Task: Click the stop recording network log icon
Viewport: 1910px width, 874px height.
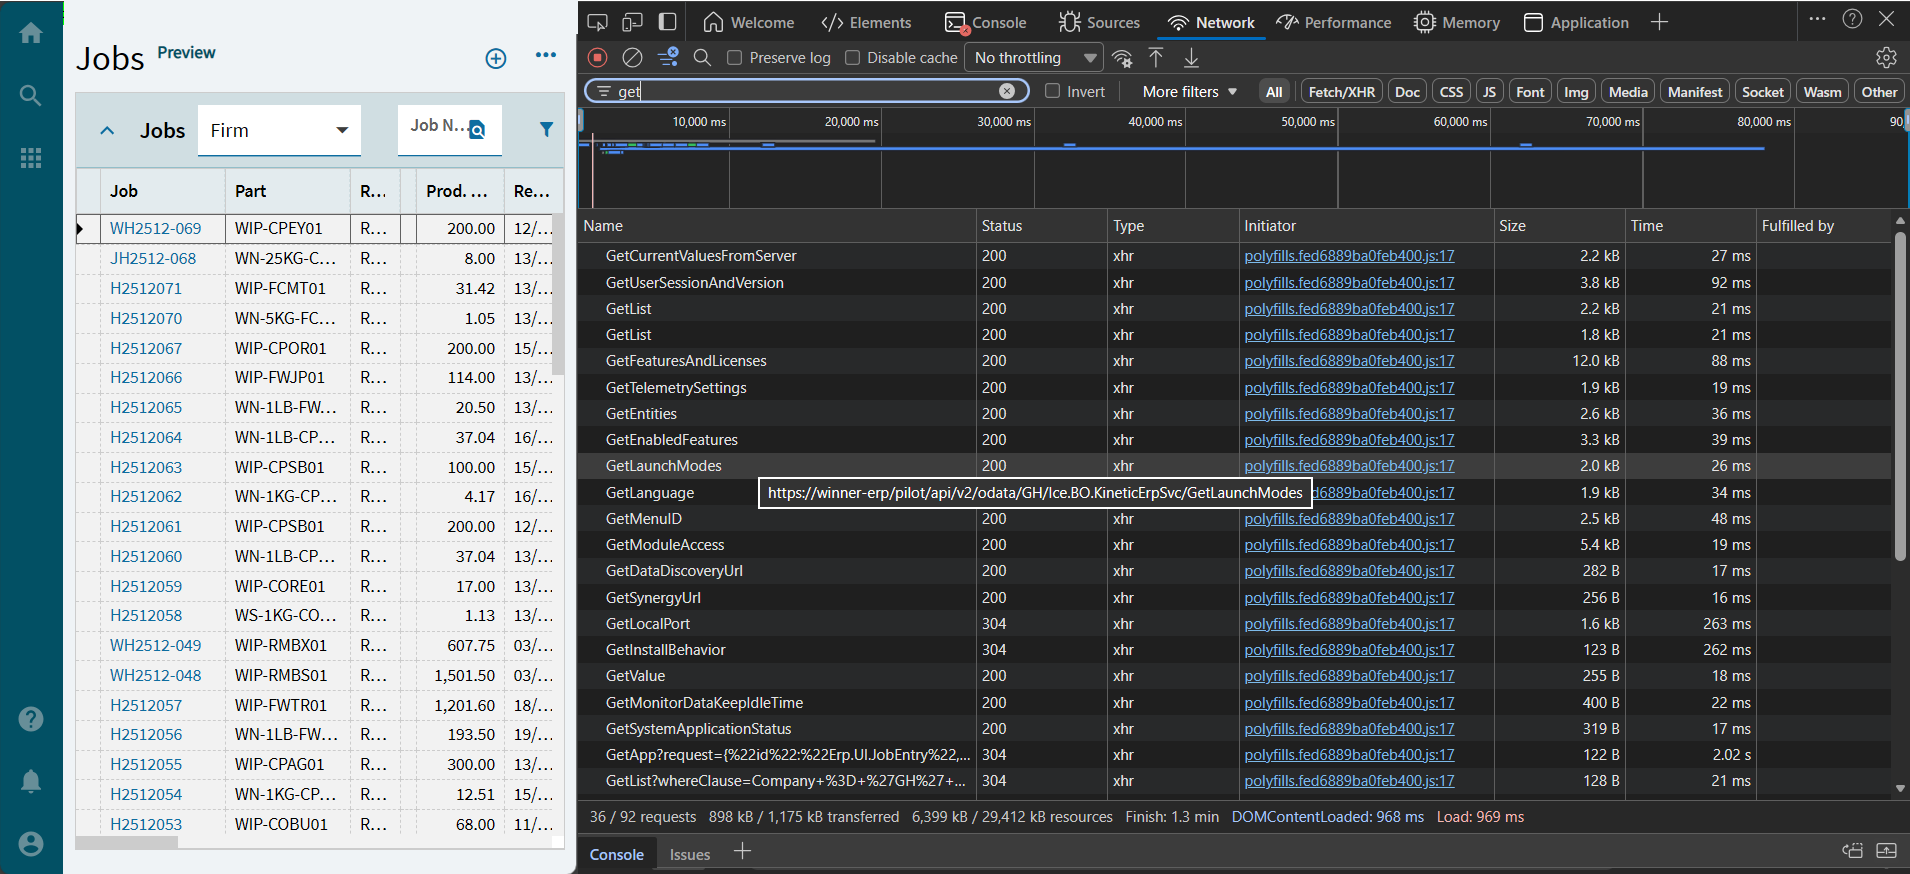Action: (x=597, y=58)
